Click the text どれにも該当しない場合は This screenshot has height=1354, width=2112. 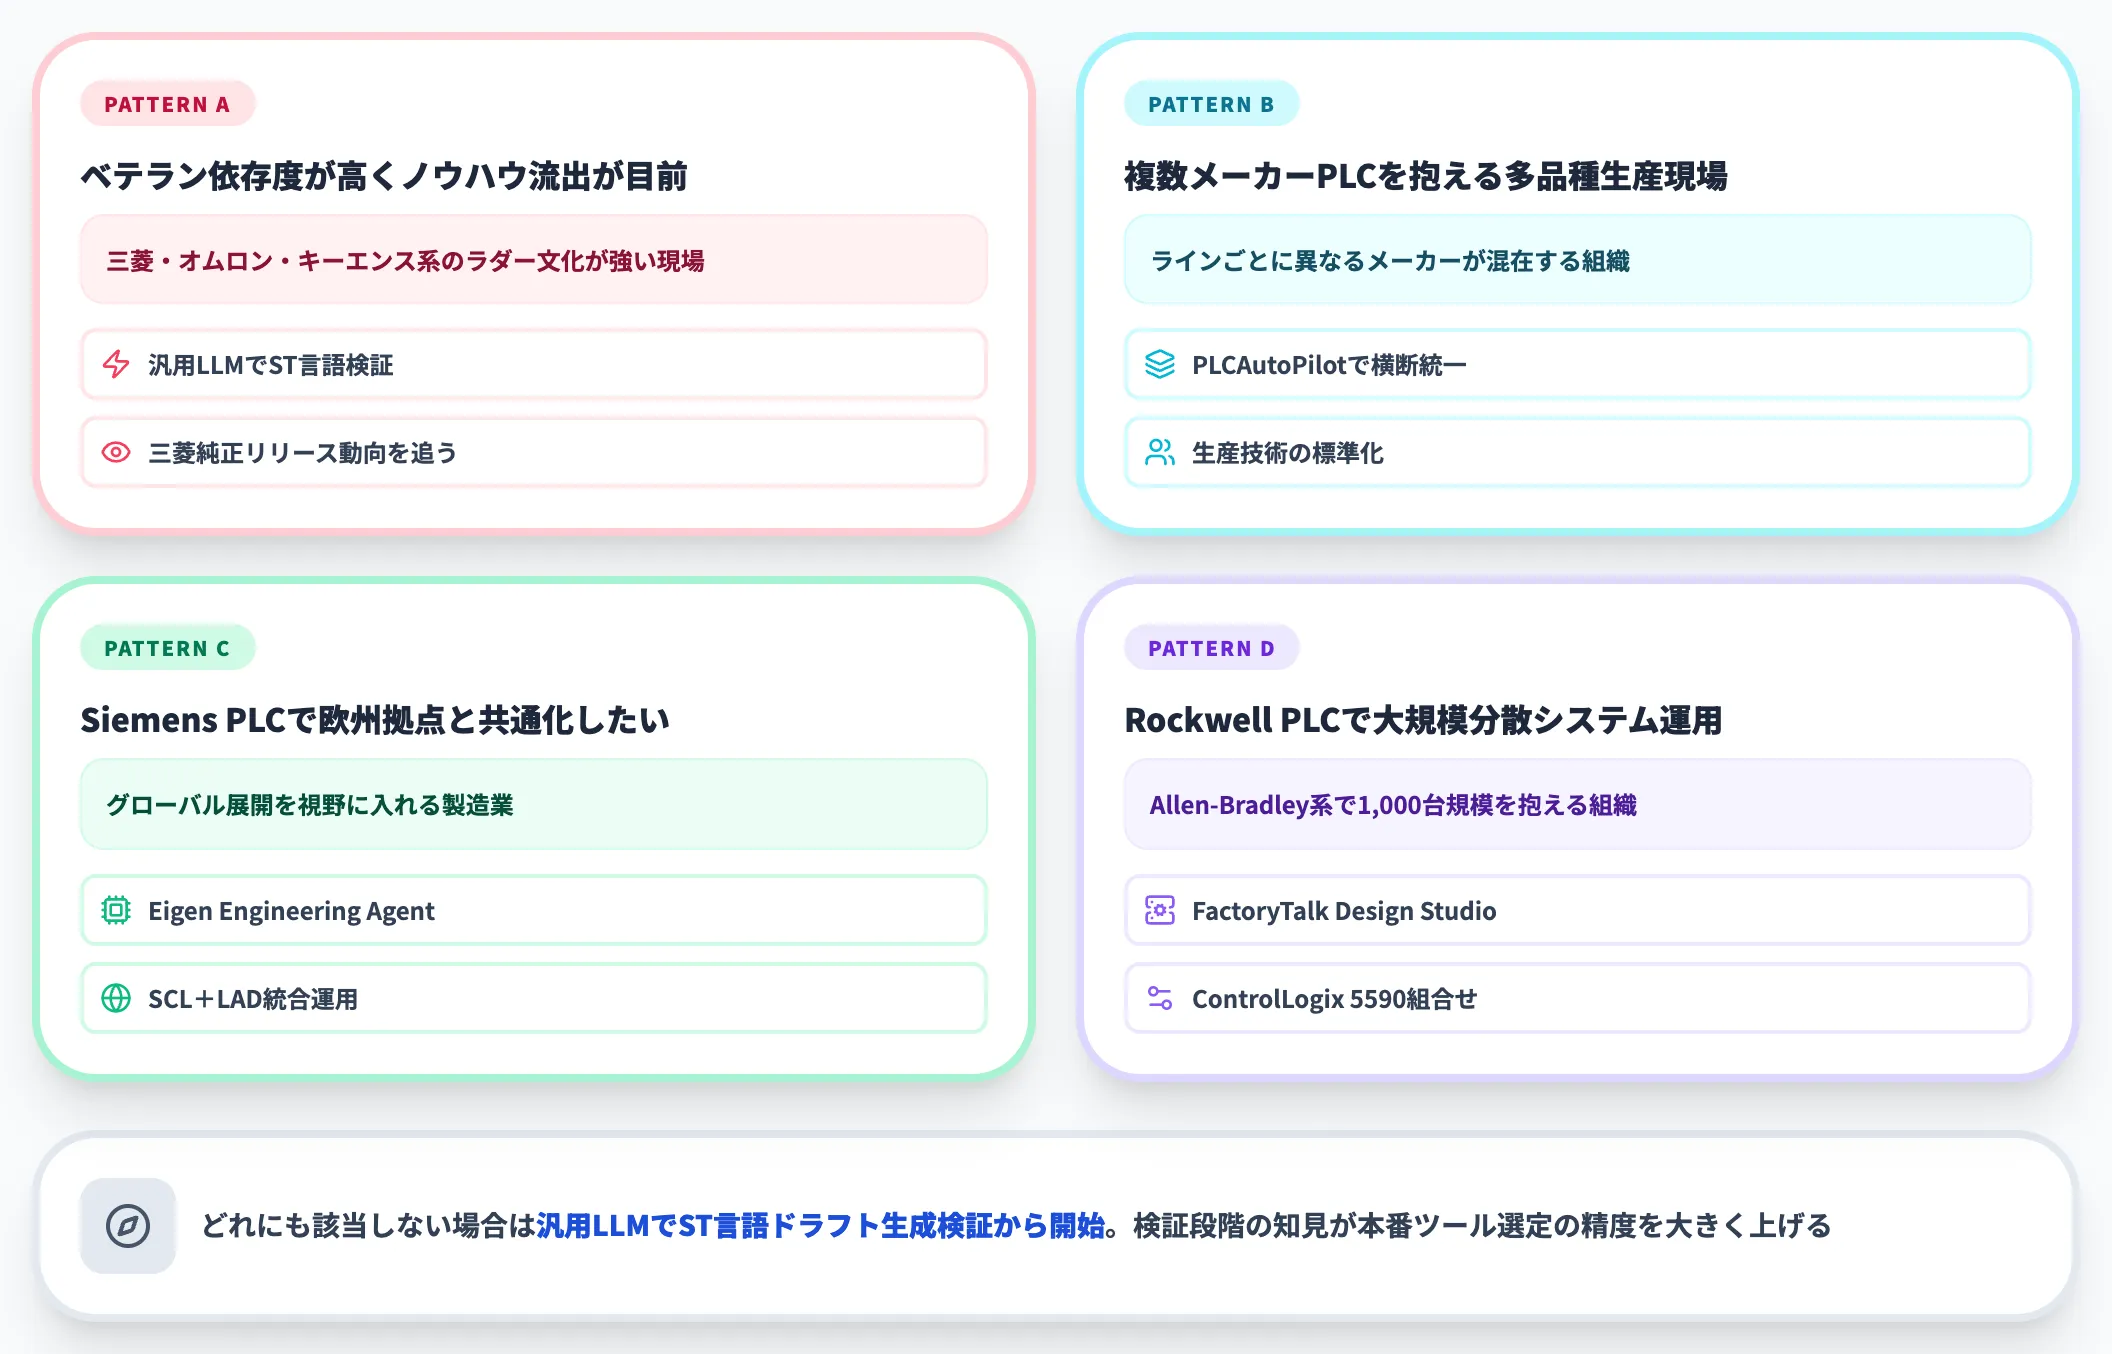coord(369,1225)
